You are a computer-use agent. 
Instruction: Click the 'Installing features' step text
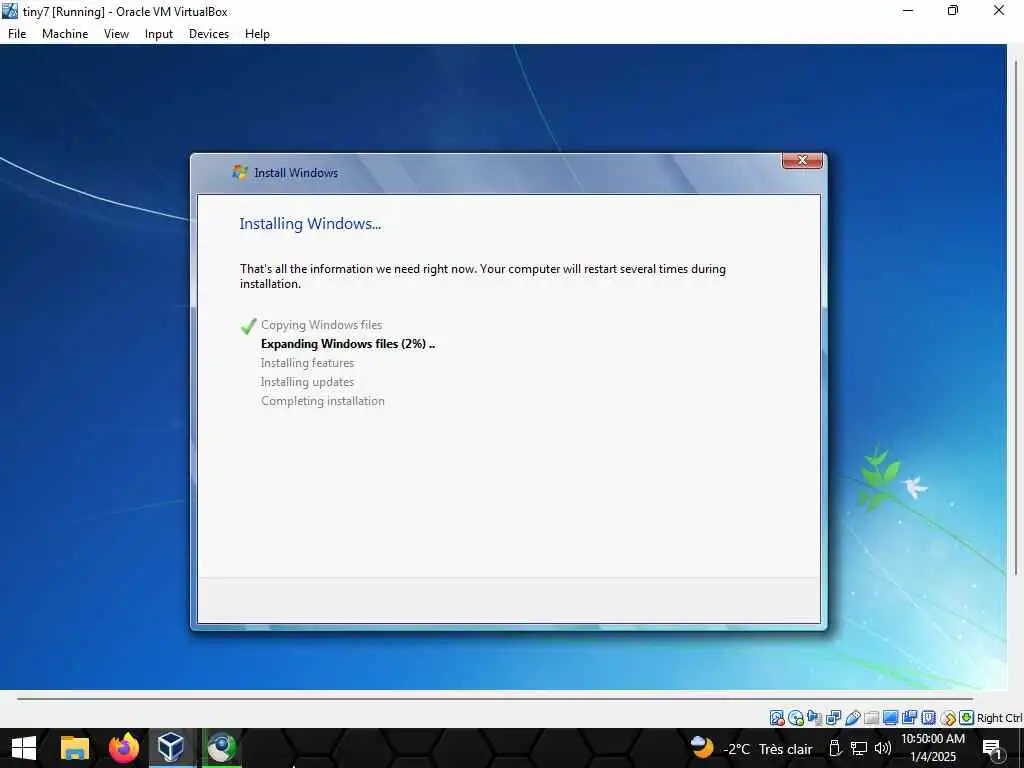coord(307,362)
